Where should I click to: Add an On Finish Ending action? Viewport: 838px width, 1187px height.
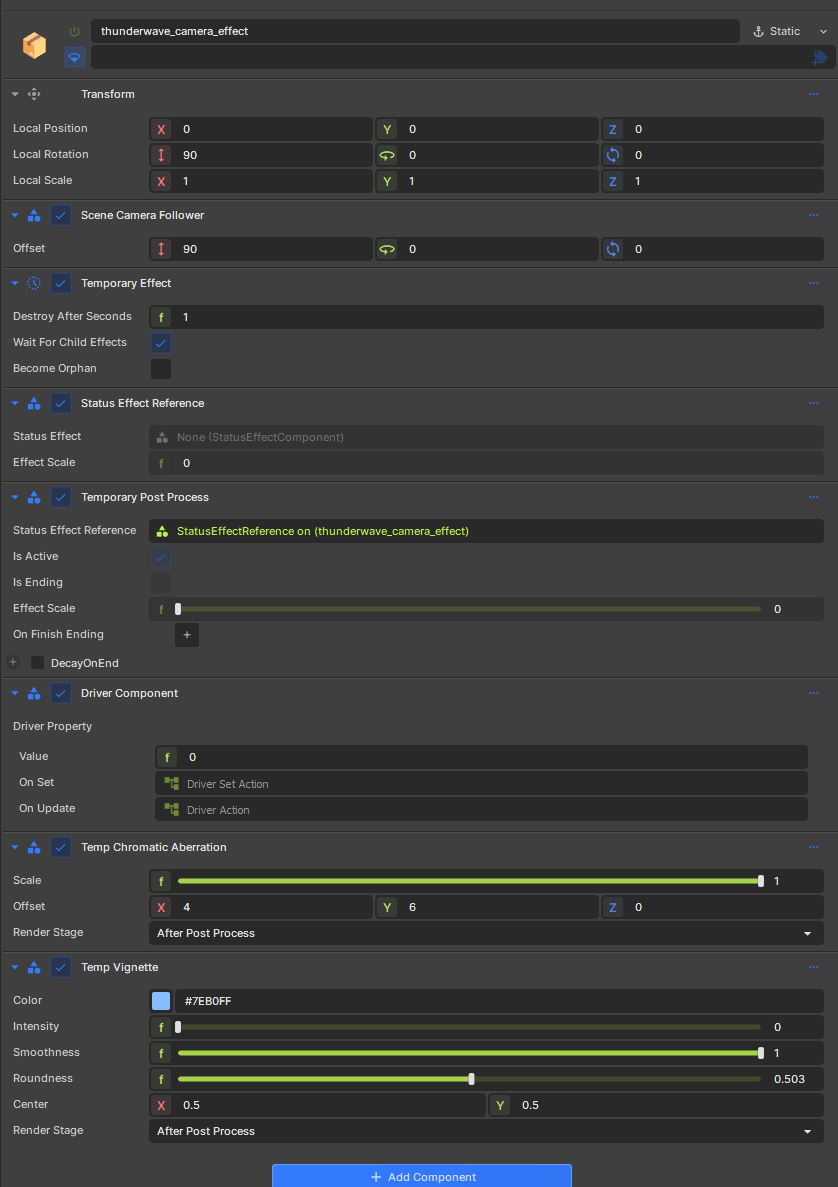[x=187, y=634]
